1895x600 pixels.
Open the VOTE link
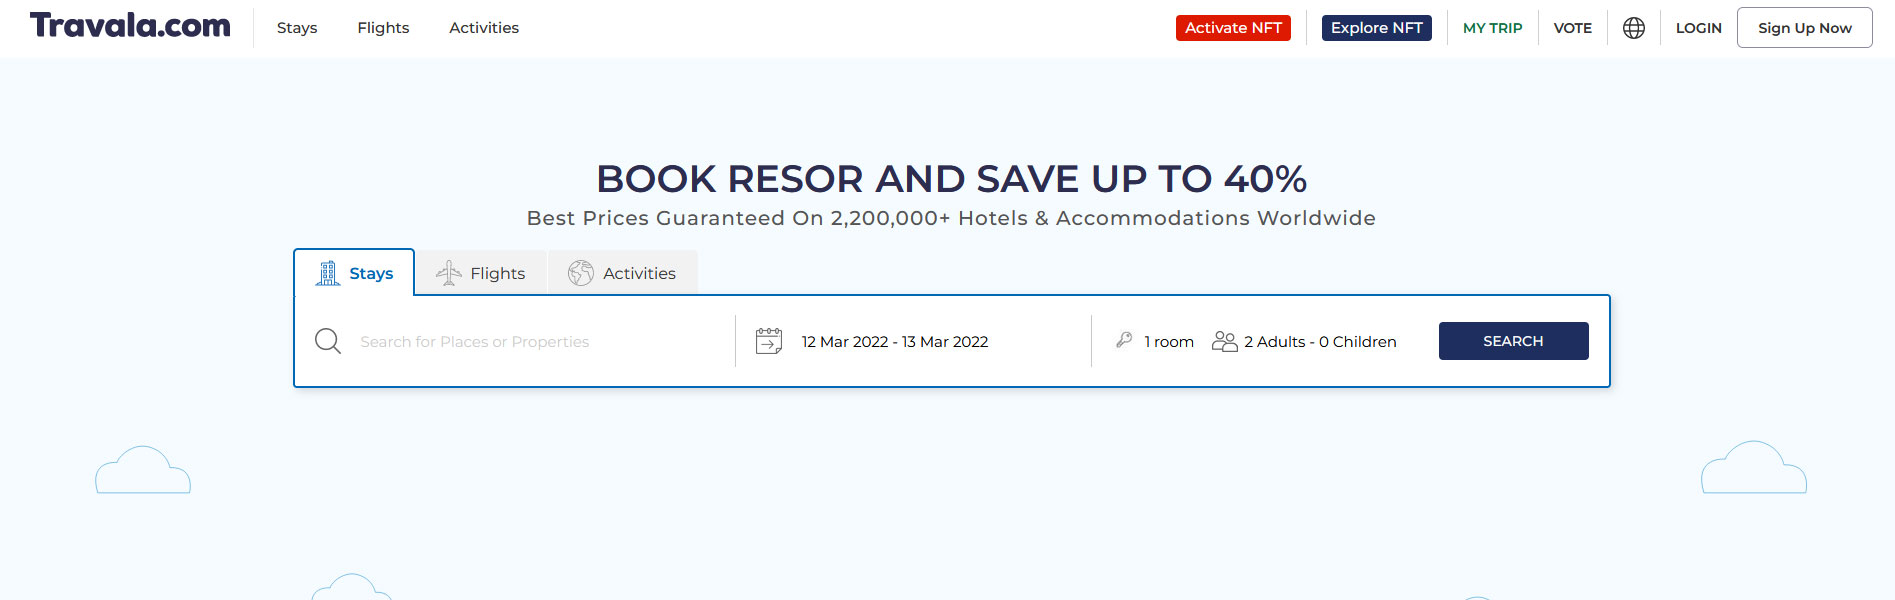point(1573,28)
